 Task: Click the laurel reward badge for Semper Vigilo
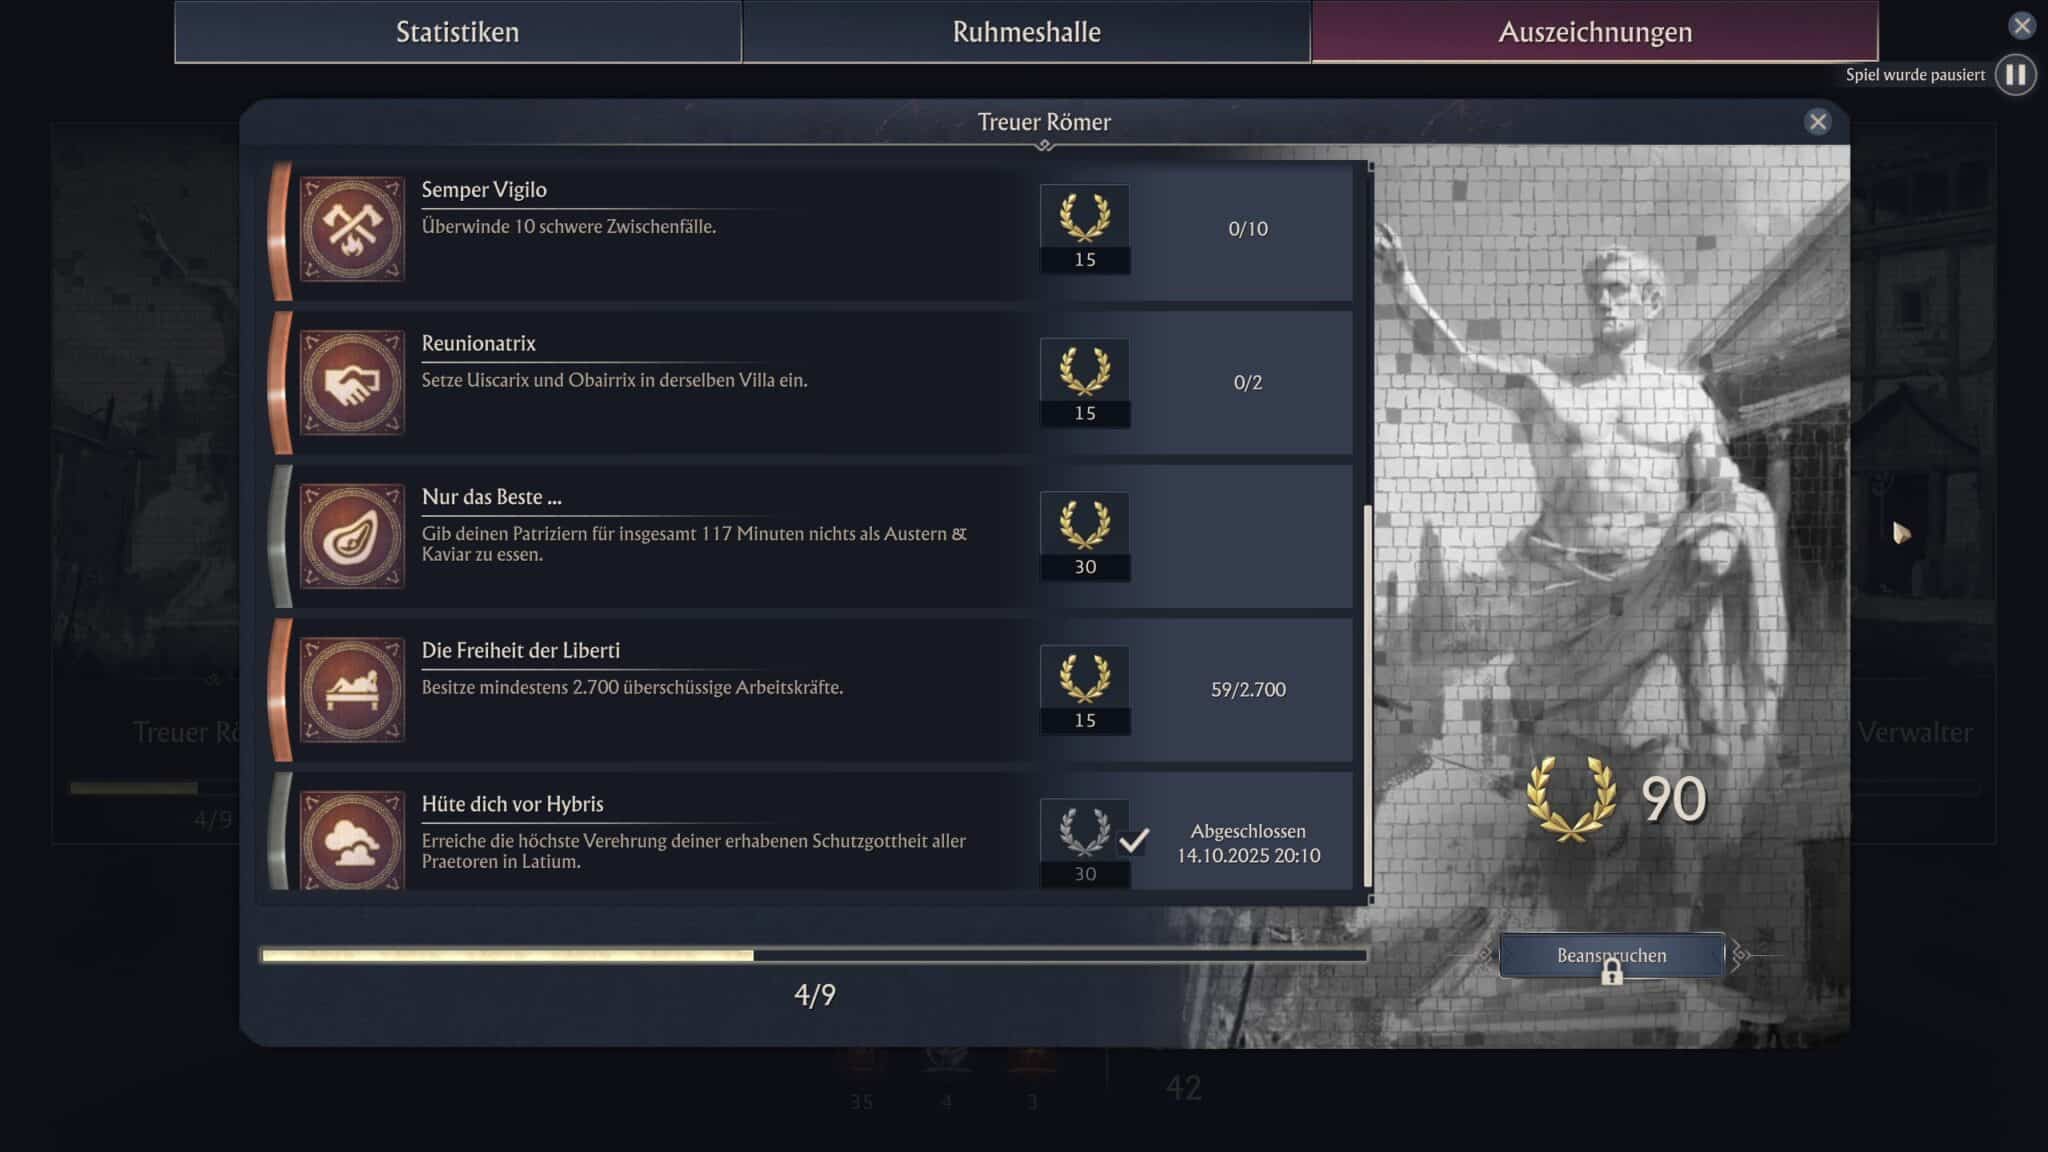click(x=1085, y=229)
